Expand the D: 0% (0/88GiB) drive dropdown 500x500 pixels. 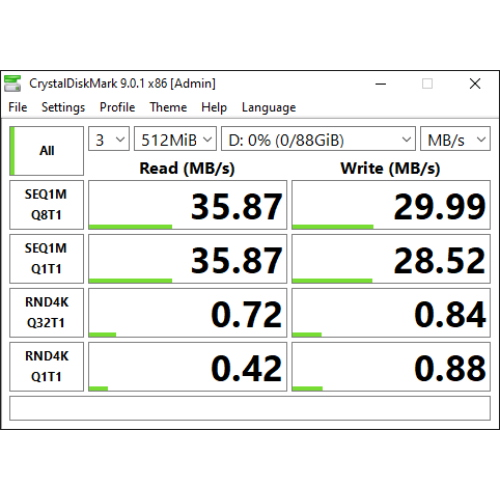click(318, 139)
